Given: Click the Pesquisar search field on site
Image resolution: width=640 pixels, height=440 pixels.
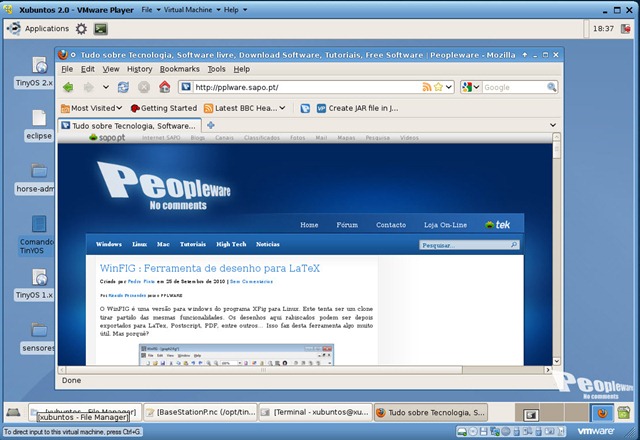Looking at the screenshot, I should 464,245.
